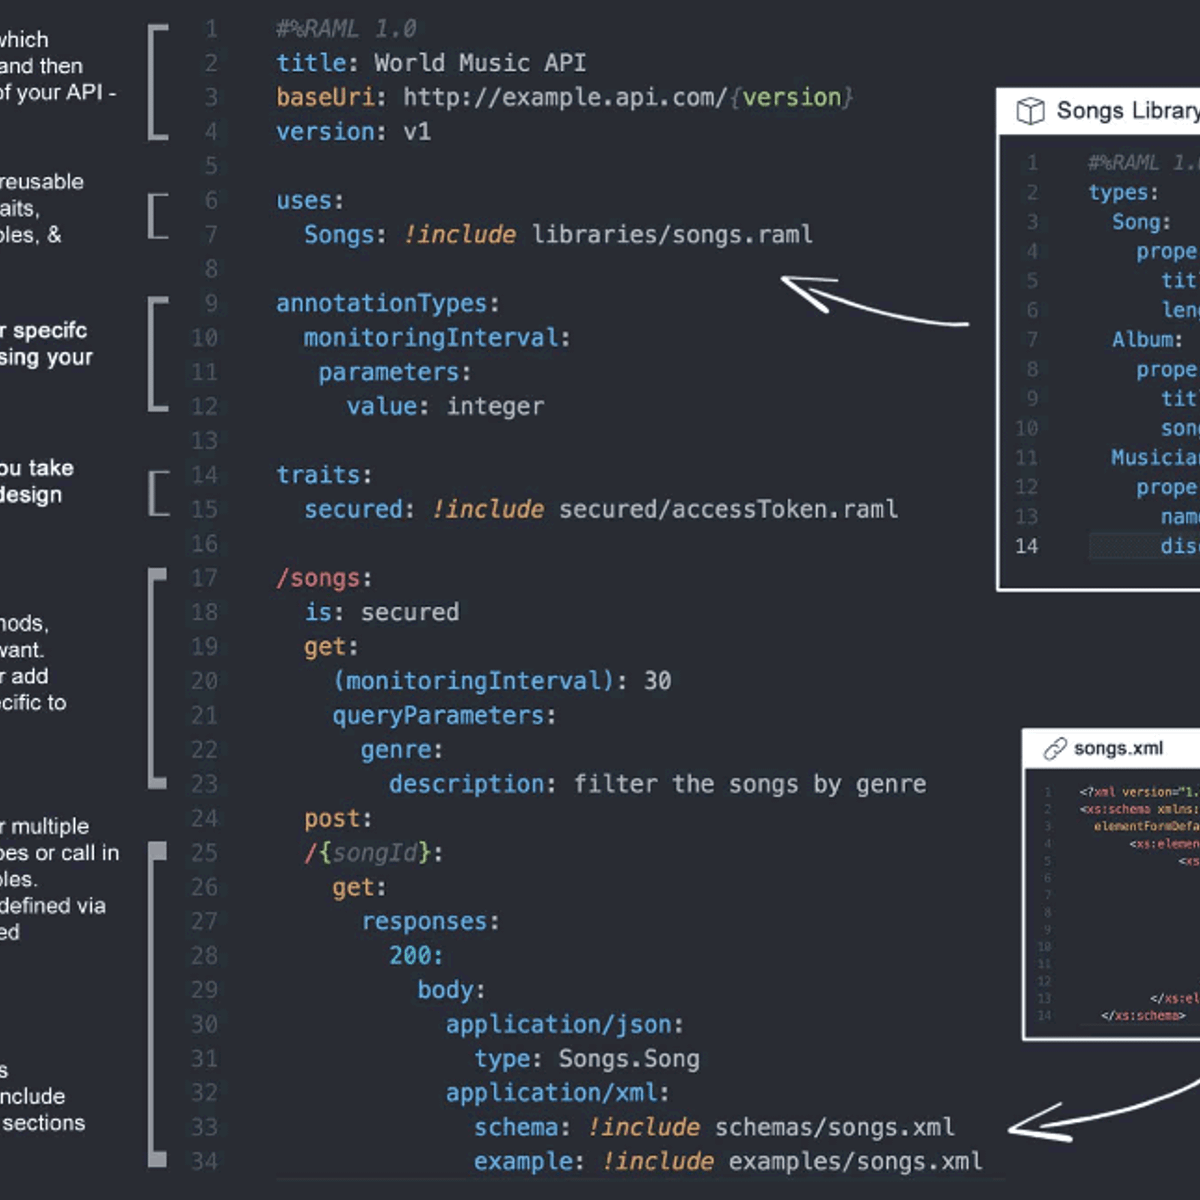Select the Songs Library panel title
1200x1200 pixels.
coord(1127,111)
